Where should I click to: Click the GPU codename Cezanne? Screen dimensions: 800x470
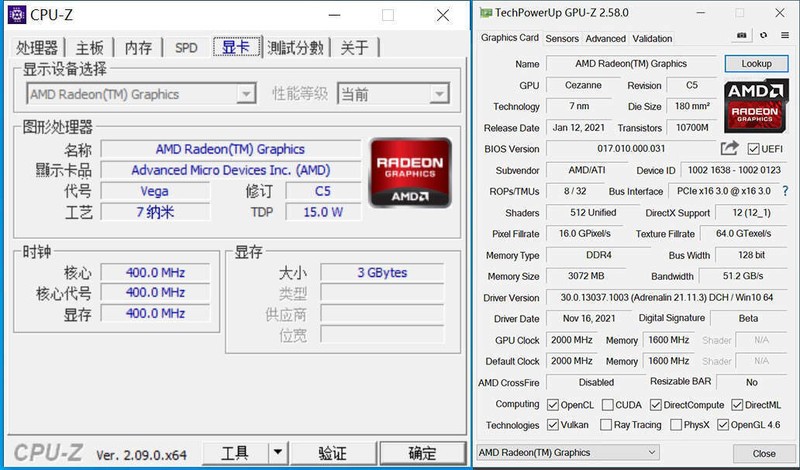(583, 85)
